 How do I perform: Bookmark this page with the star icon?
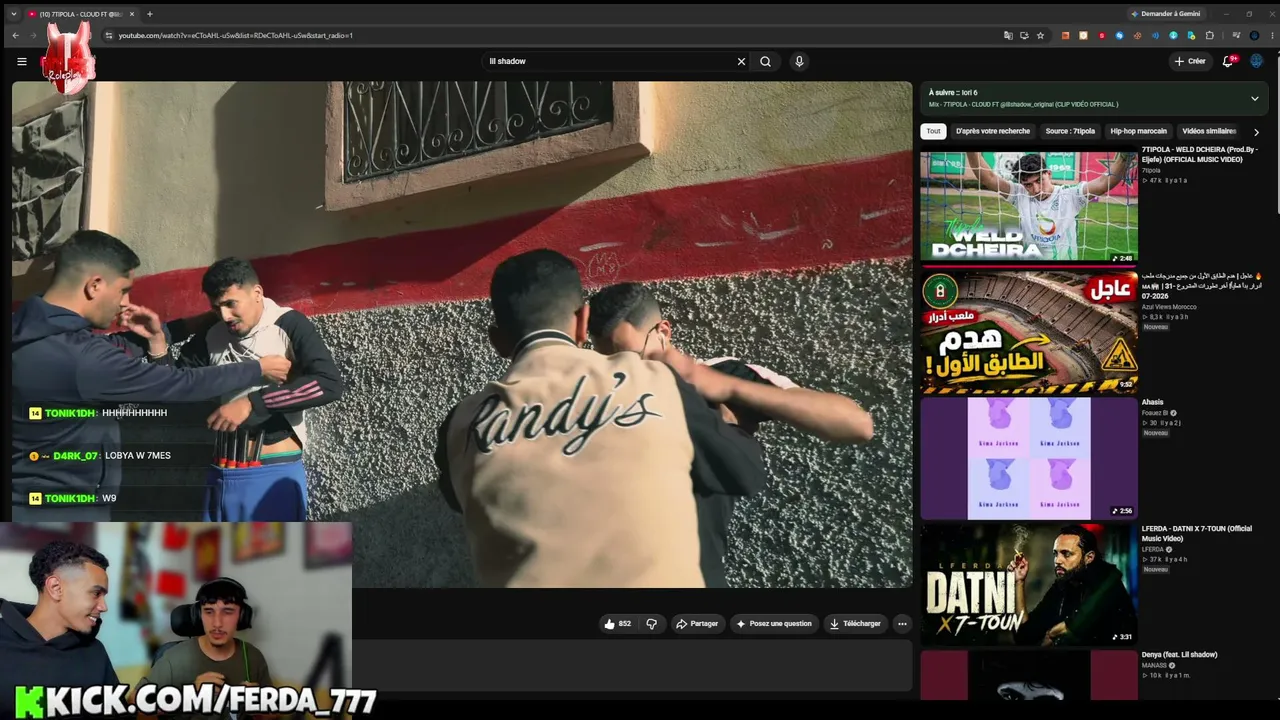click(x=1040, y=35)
